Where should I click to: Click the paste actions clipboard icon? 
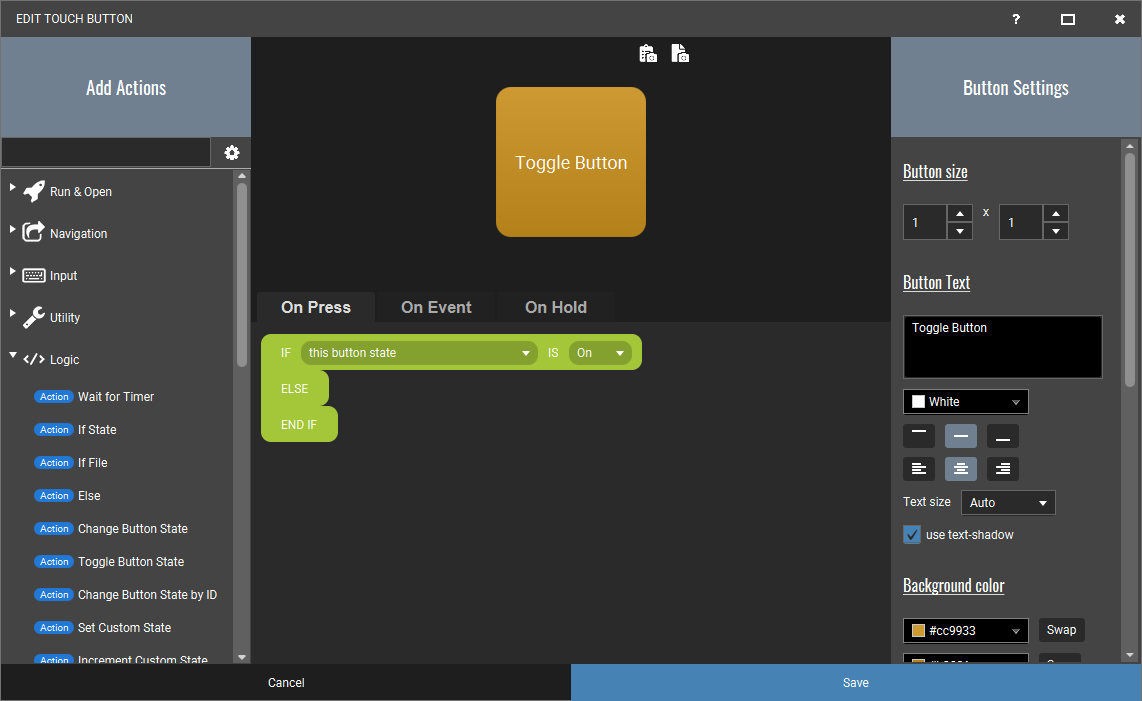pyautogui.click(x=647, y=53)
